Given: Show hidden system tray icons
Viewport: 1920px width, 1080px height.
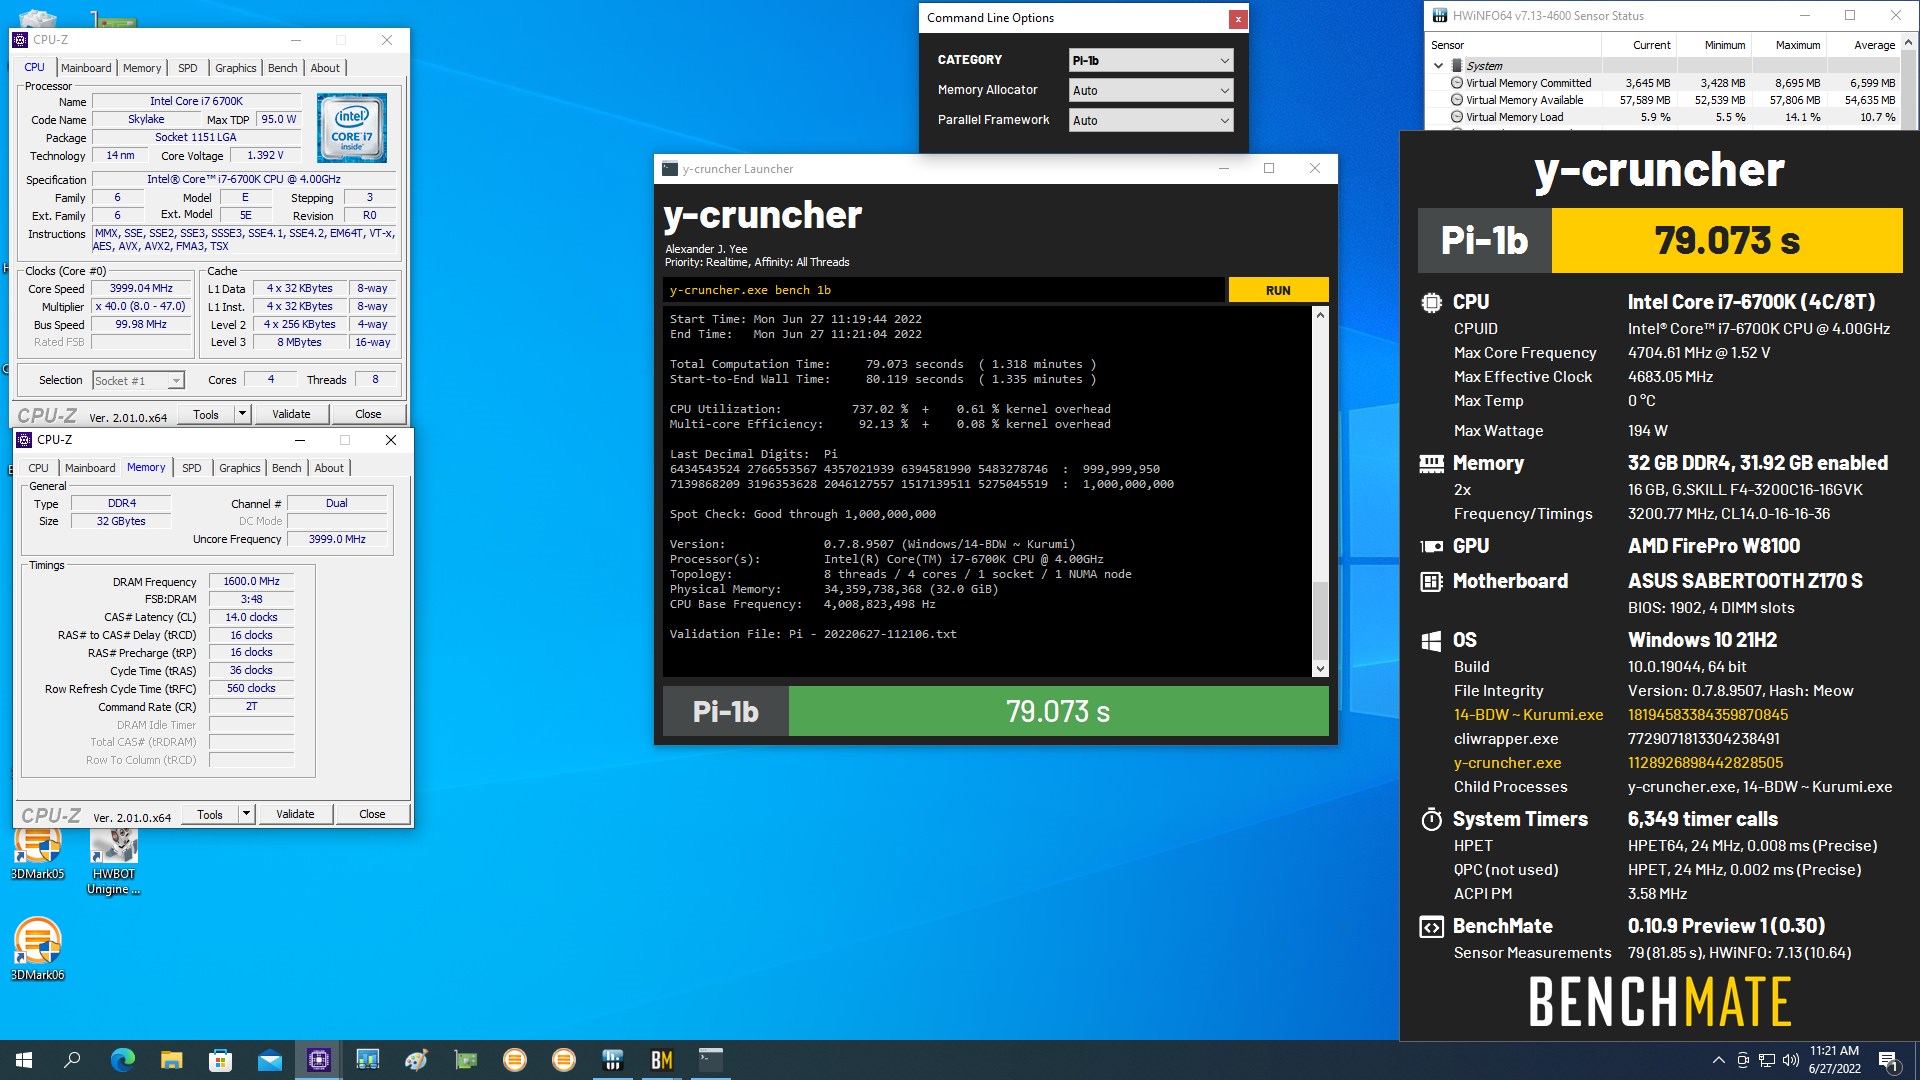Looking at the screenshot, I should coord(1719,1060).
